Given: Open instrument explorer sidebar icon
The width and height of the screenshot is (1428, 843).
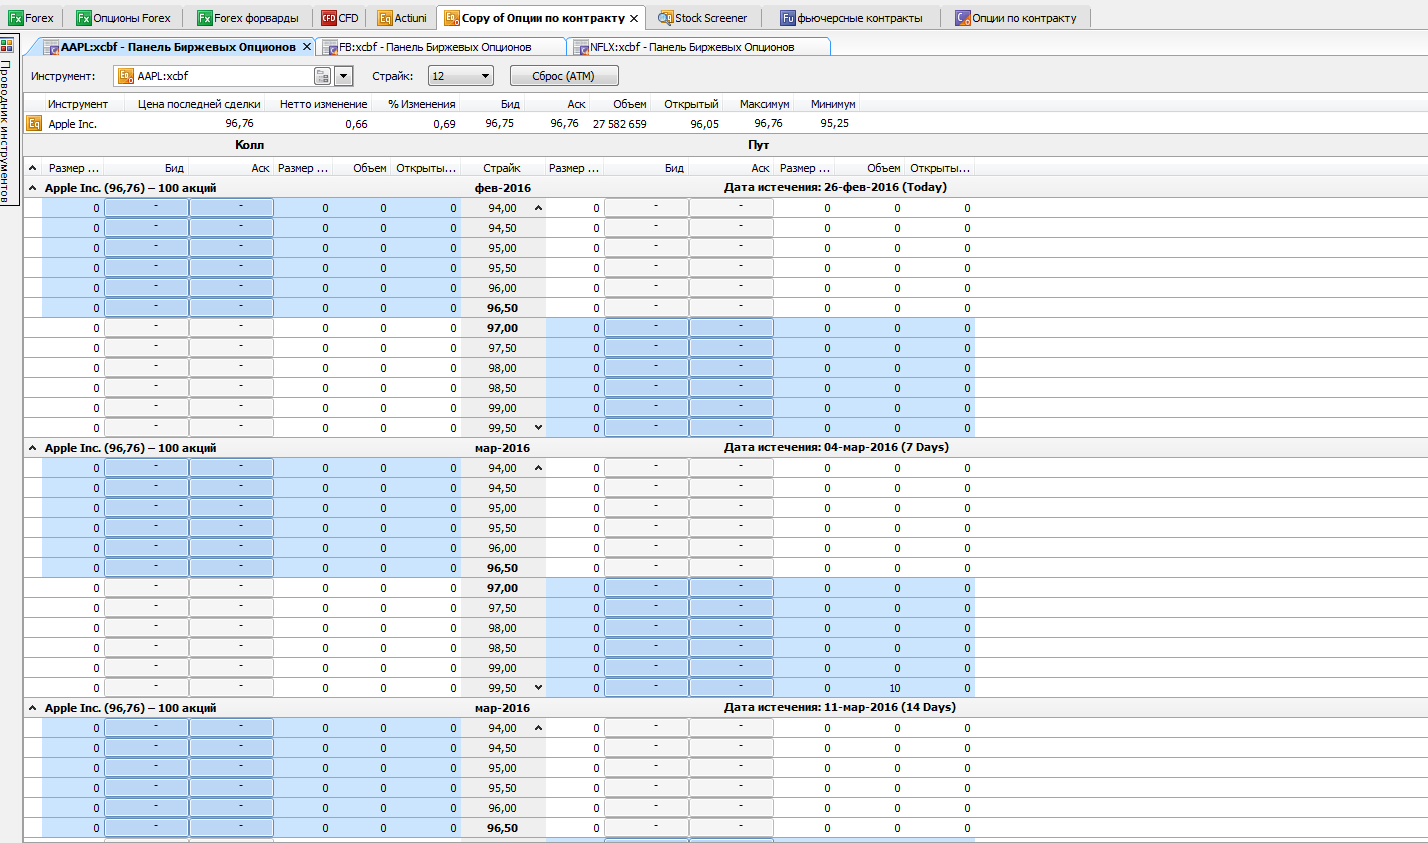Looking at the screenshot, I should coord(7,45).
